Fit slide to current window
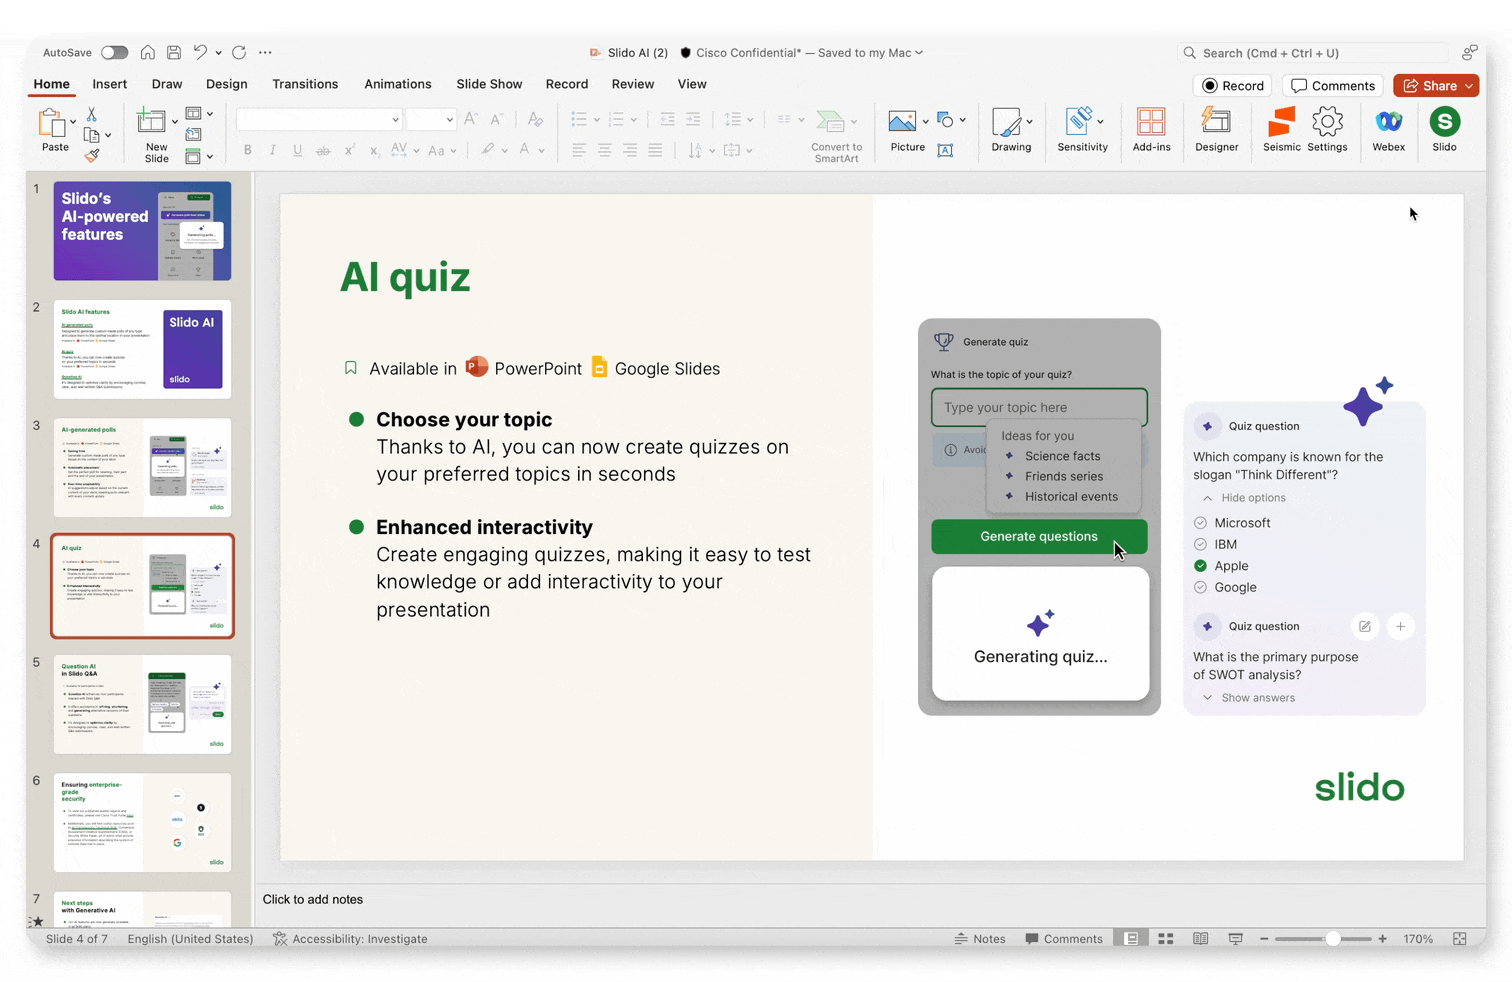 [1460, 939]
